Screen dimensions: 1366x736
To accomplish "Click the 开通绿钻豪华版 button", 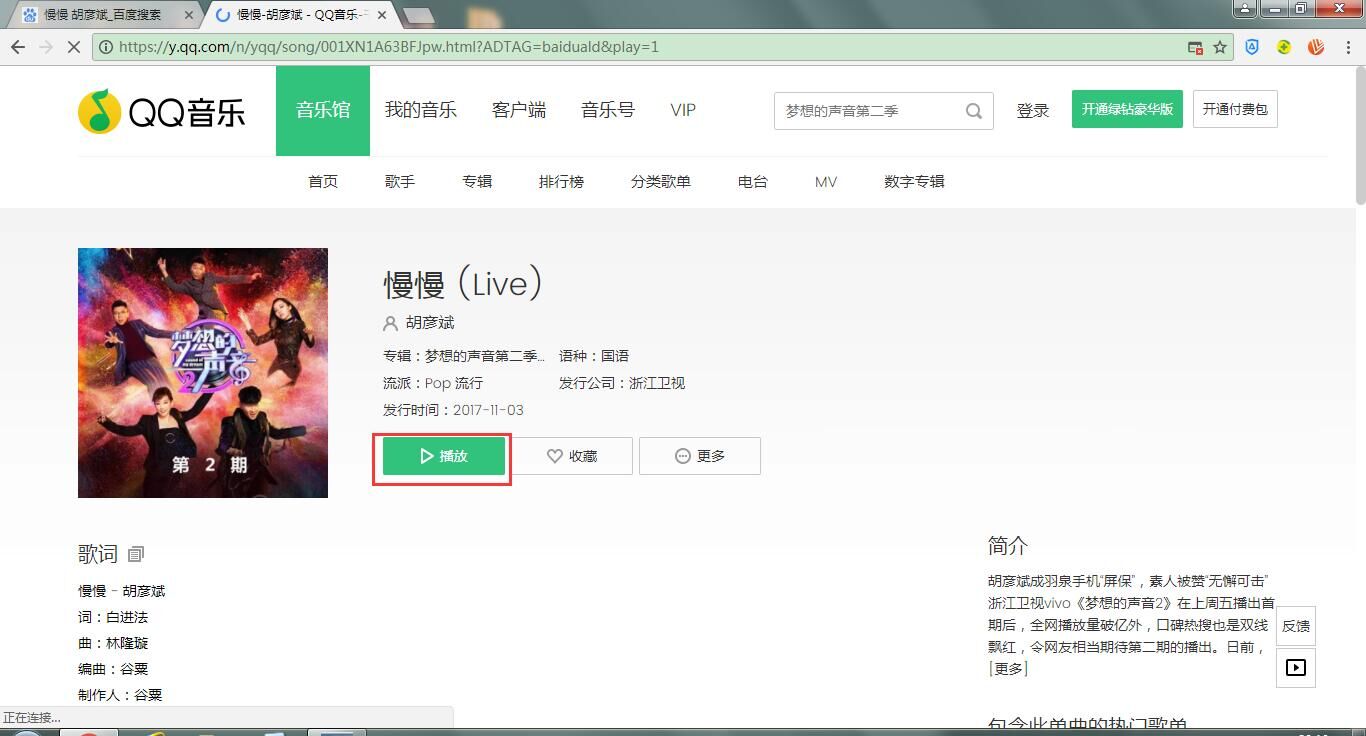I will [x=1127, y=110].
